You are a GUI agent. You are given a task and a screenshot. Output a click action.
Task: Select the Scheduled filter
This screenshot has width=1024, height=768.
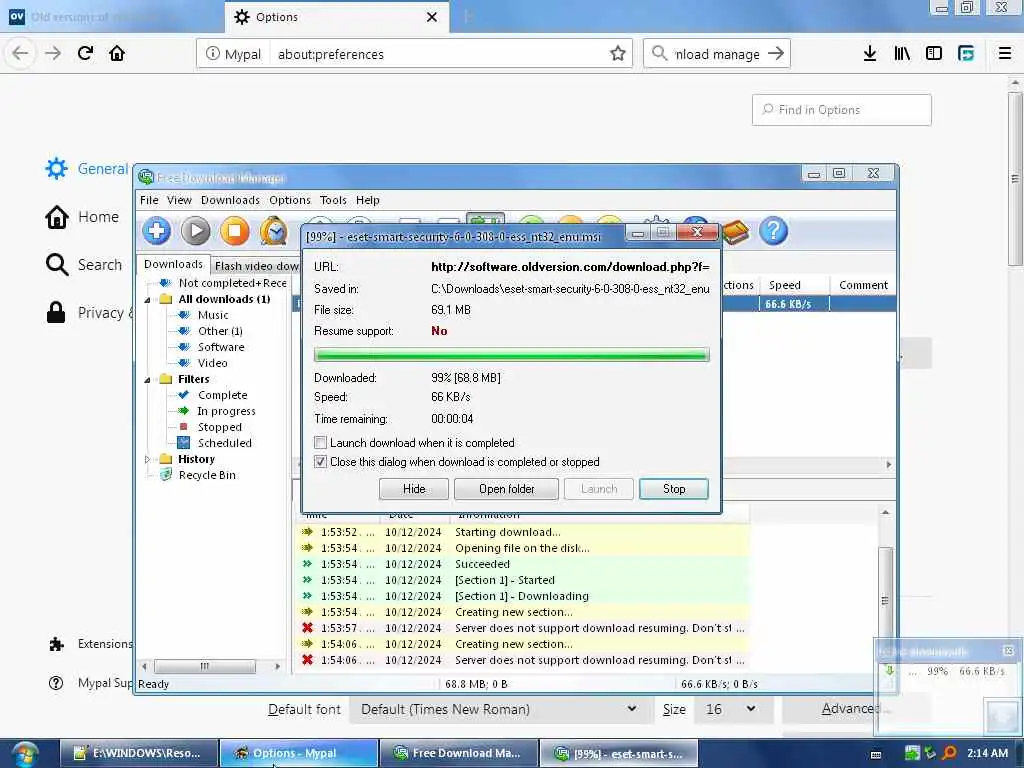[225, 443]
